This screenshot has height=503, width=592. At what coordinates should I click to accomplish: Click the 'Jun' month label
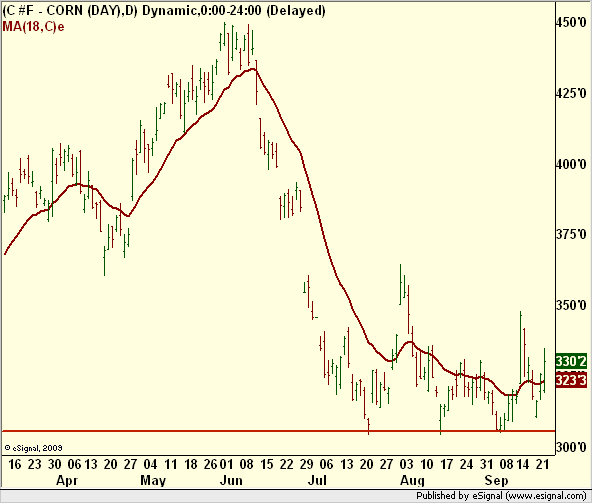coord(231,481)
